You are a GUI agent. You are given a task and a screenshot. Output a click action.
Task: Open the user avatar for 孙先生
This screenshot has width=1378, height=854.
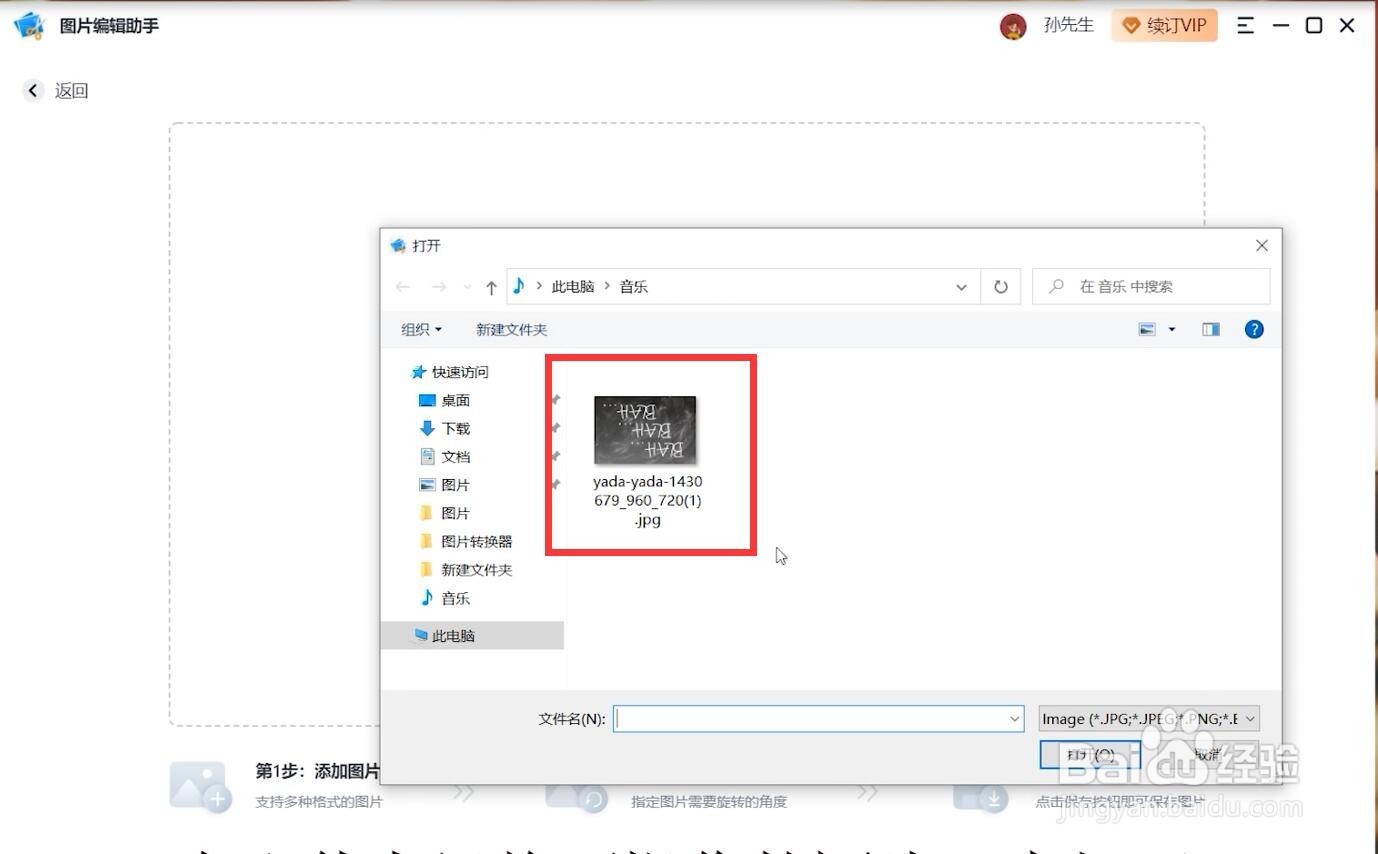[1013, 27]
